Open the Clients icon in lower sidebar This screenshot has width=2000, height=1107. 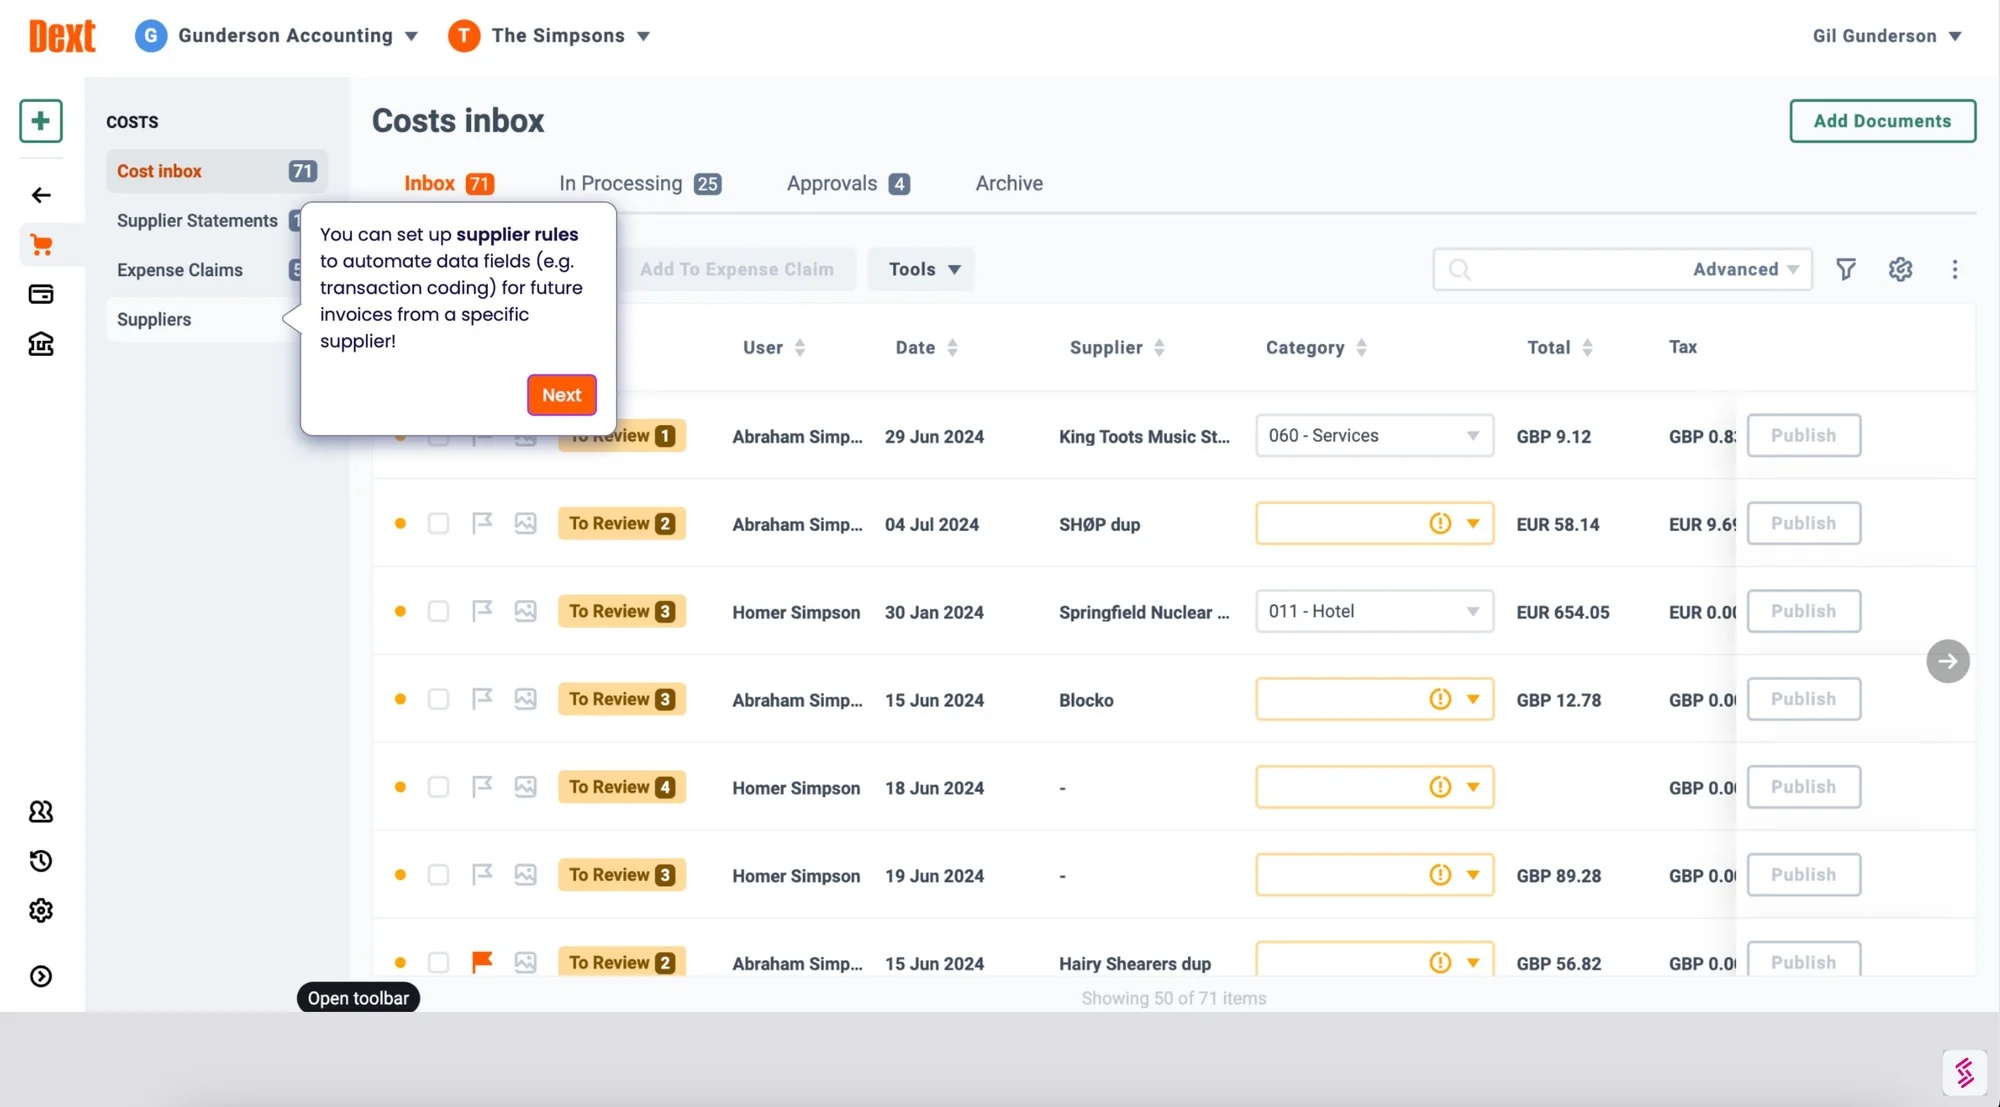coord(40,811)
